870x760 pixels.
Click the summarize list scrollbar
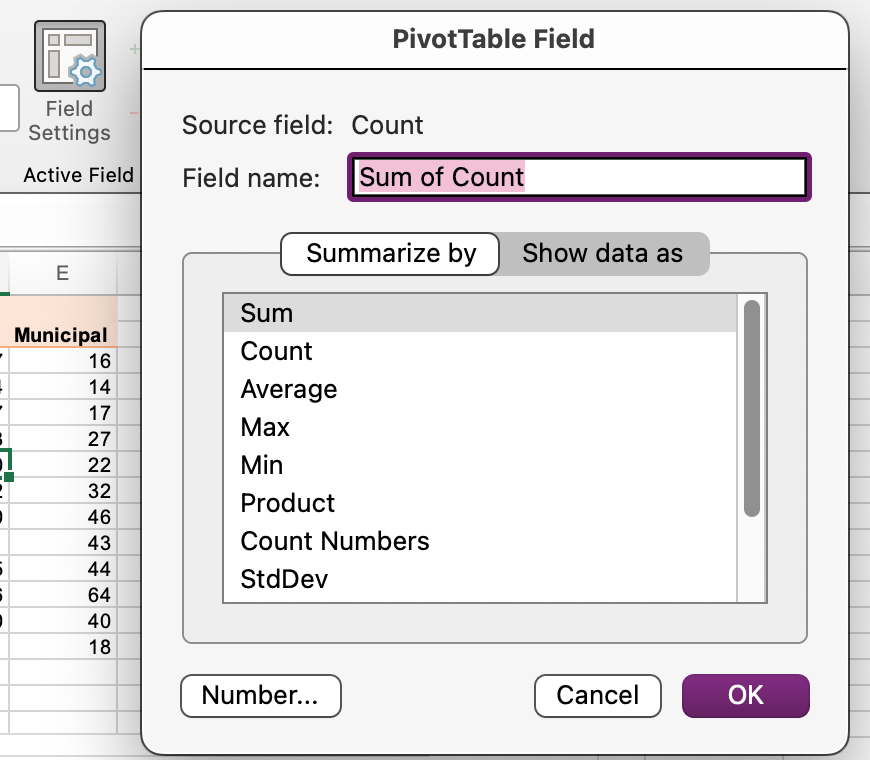pos(752,408)
